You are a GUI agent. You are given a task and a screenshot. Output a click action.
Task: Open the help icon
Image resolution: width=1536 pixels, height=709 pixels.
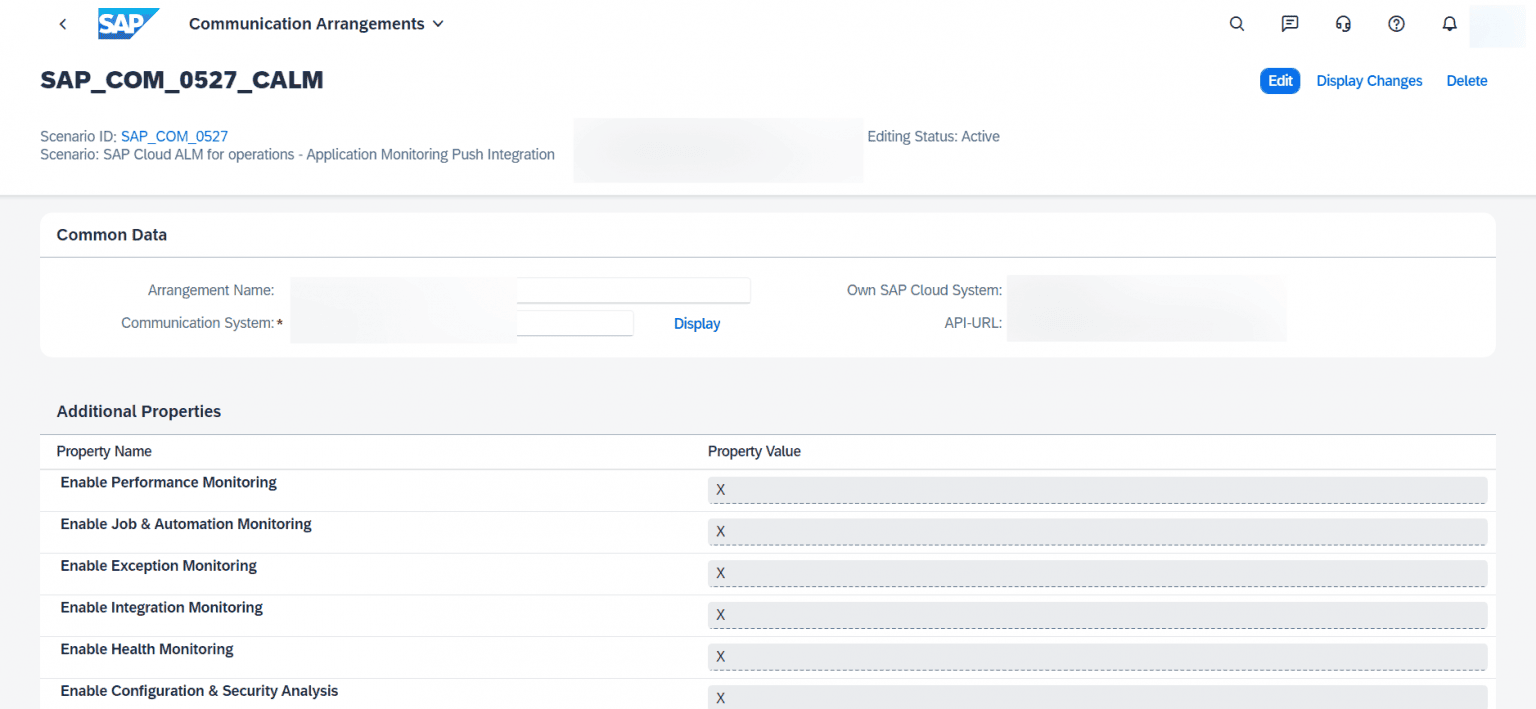tap(1396, 23)
